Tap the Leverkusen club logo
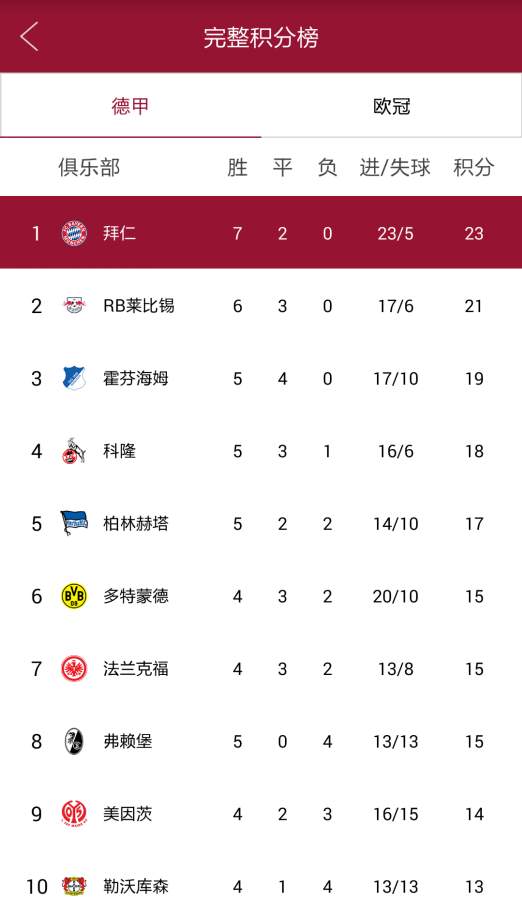This screenshot has height=900, width=522. (x=74, y=886)
